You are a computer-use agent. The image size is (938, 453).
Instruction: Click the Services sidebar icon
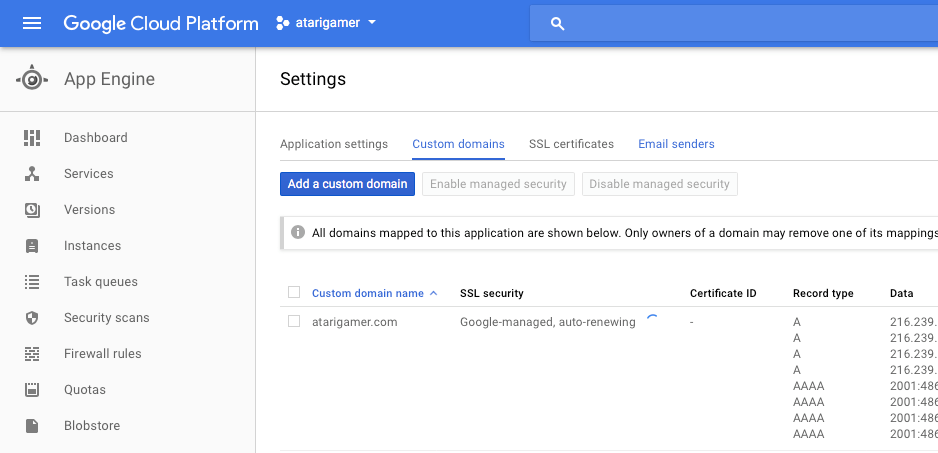[x=32, y=174]
